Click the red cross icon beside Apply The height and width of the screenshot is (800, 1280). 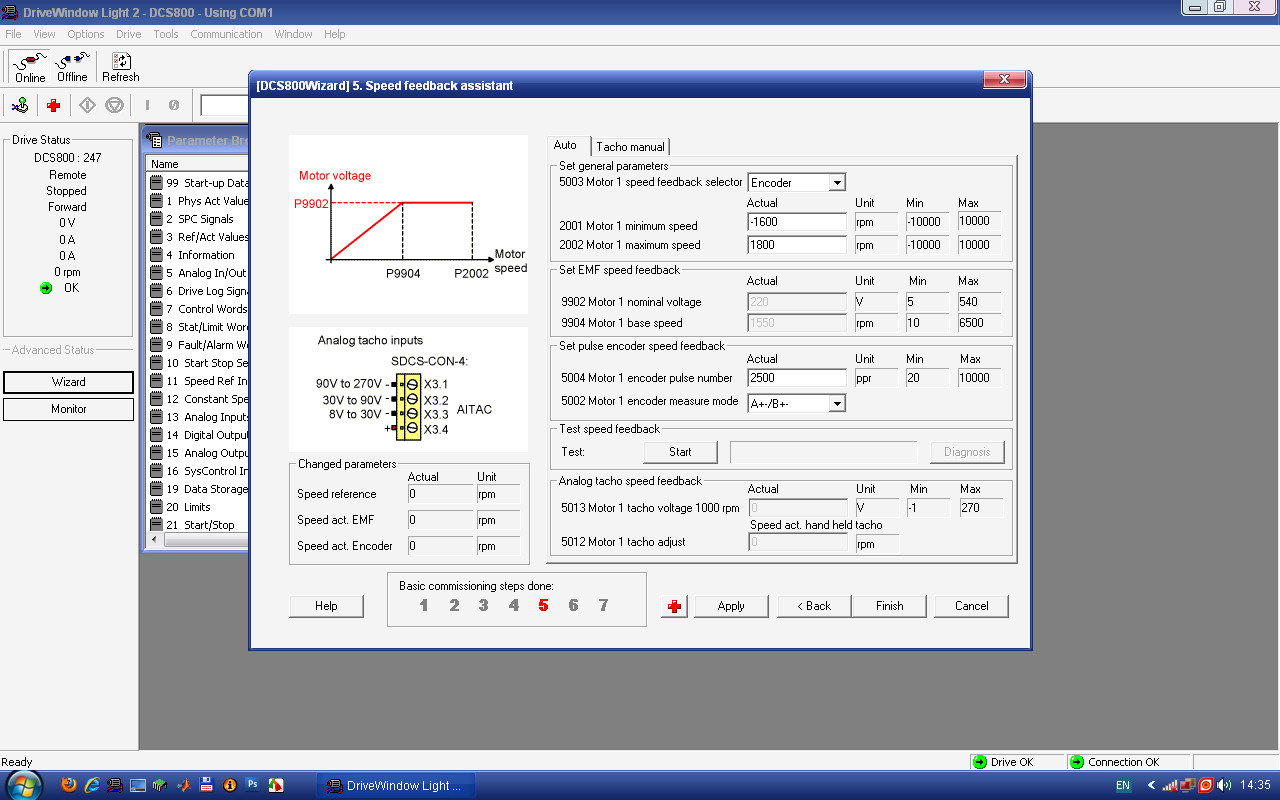tap(675, 606)
